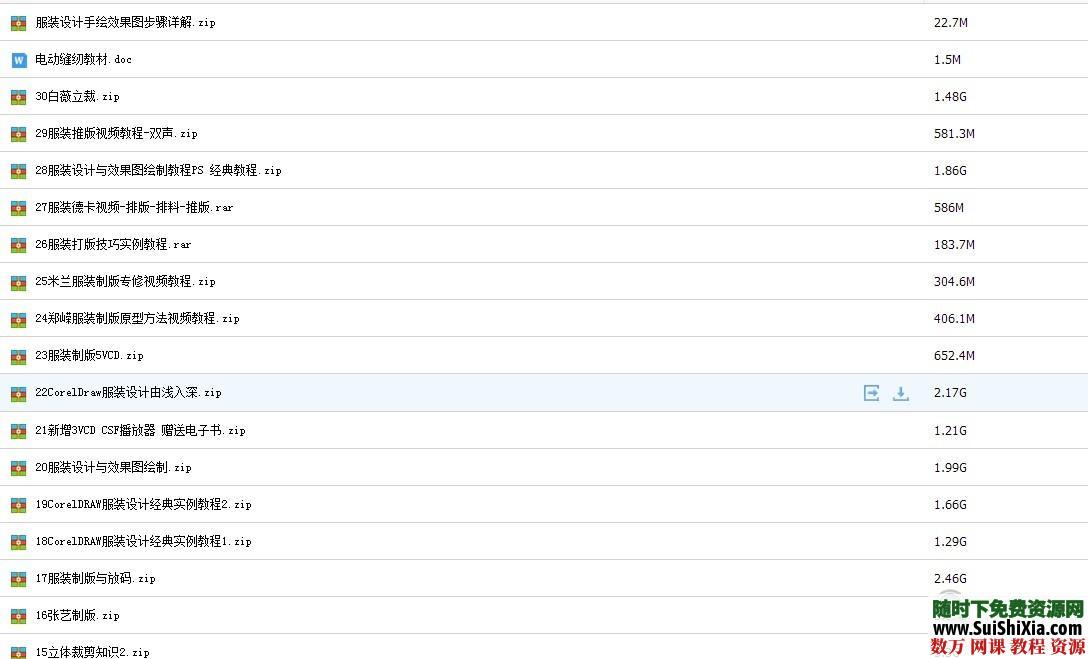Click the archive icon beside 21新增3VCD CSF播放器 file
The width and height of the screenshot is (1088, 659).
tap(18, 431)
